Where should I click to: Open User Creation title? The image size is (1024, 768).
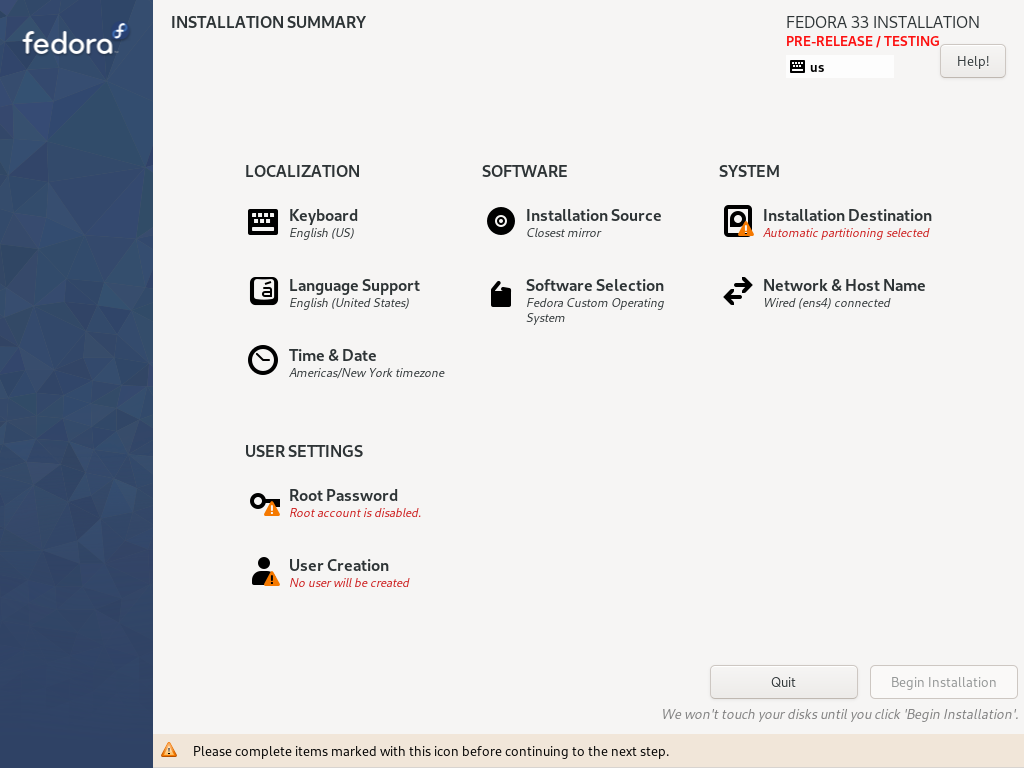tap(339, 566)
